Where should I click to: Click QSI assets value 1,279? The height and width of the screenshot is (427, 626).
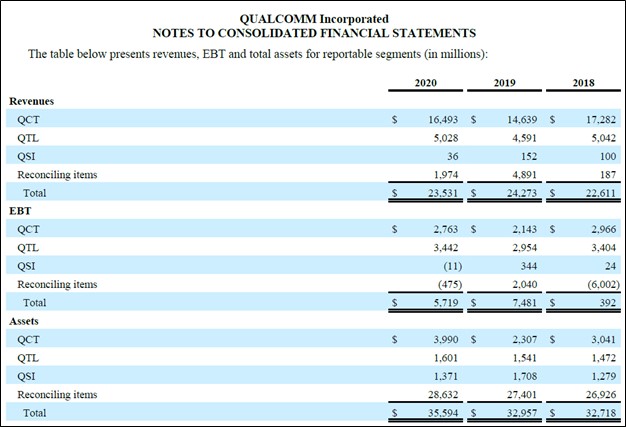[x=604, y=376]
